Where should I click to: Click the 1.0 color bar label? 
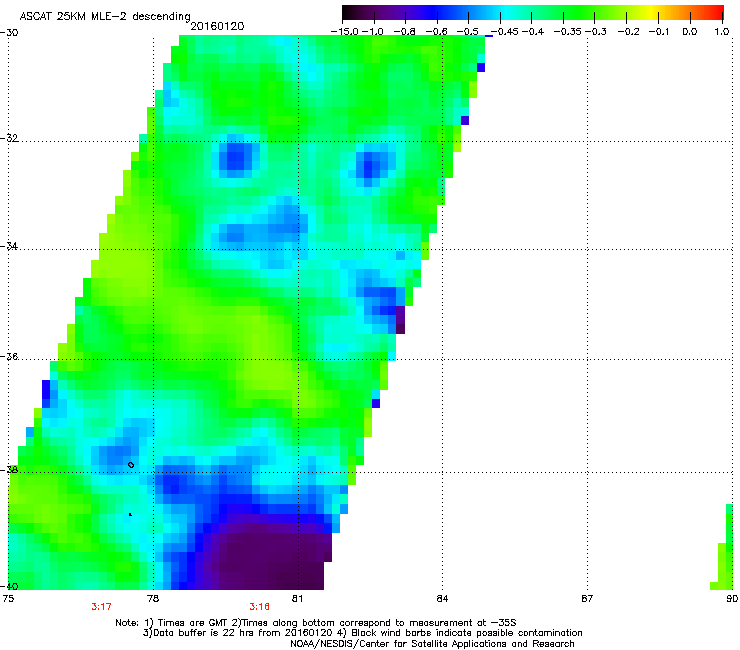(722, 32)
